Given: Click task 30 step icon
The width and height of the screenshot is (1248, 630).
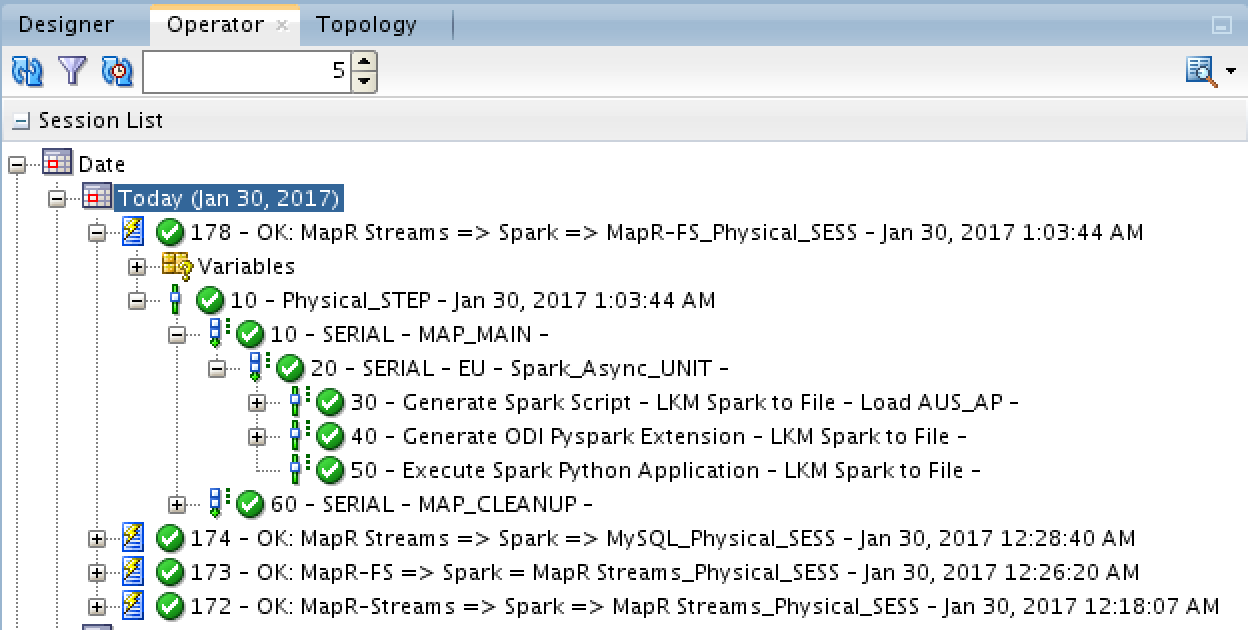Looking at the screenshot, I should 298,401.
